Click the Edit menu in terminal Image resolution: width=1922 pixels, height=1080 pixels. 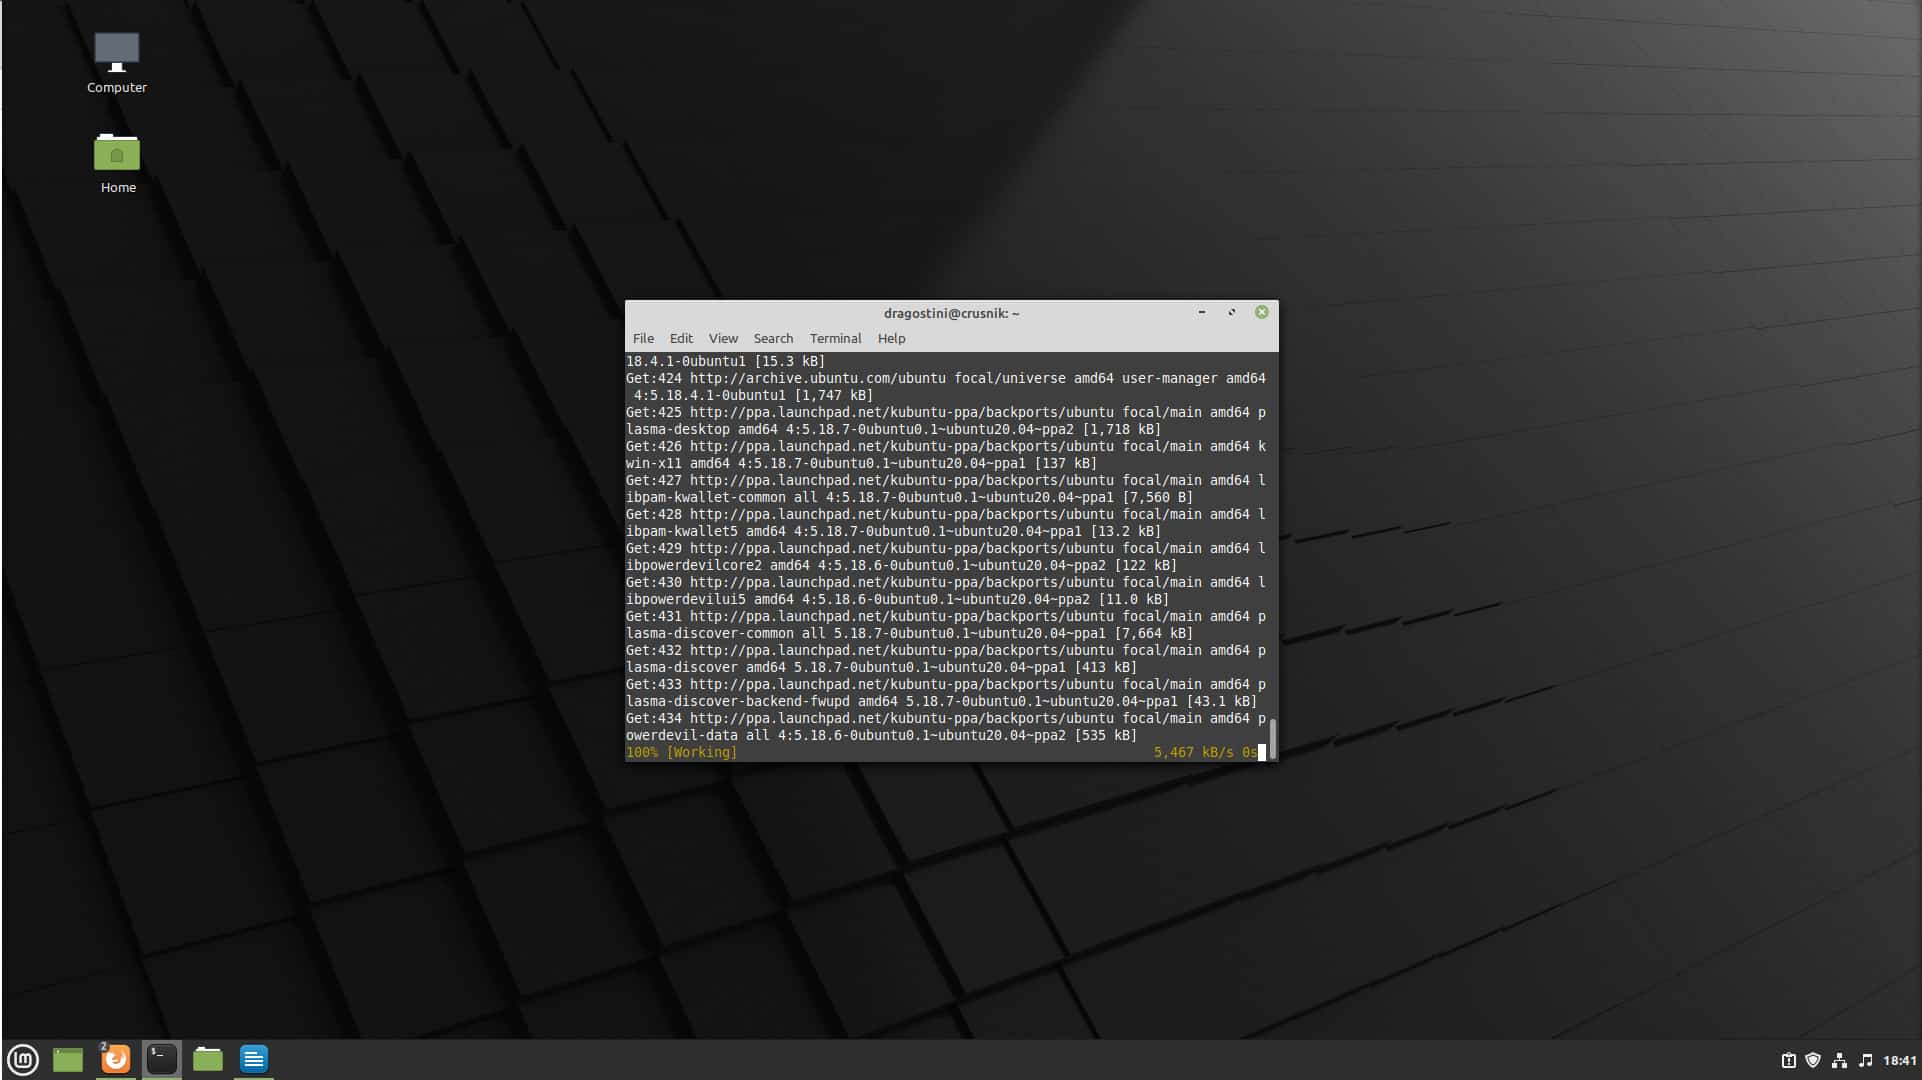[681, 338]
